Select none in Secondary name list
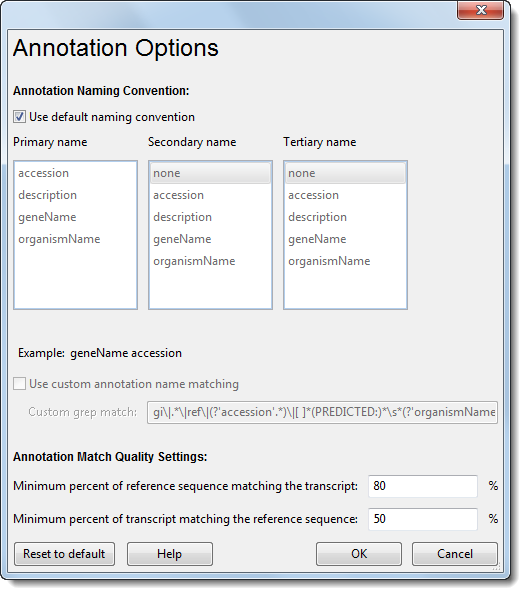526x595 pixels. click(x=210, y=173)
